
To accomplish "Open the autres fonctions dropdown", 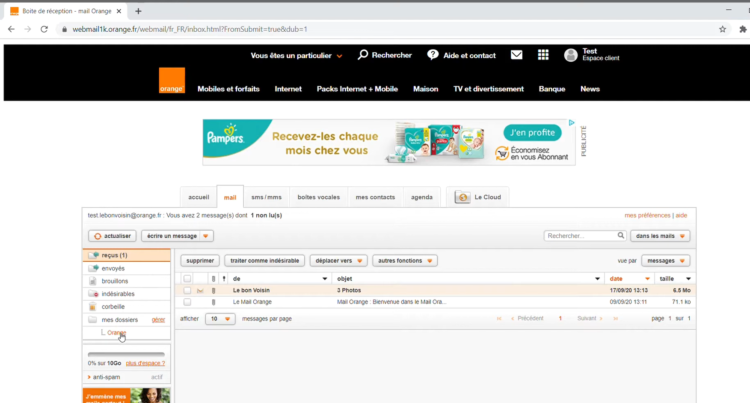I will point(405,261).
